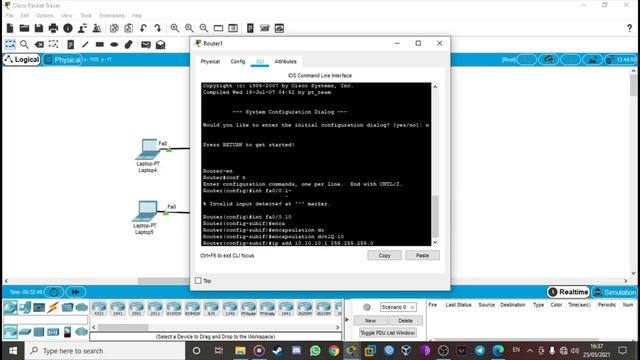
Task: Select the Draw Line tool
Action: click(85, 44)
